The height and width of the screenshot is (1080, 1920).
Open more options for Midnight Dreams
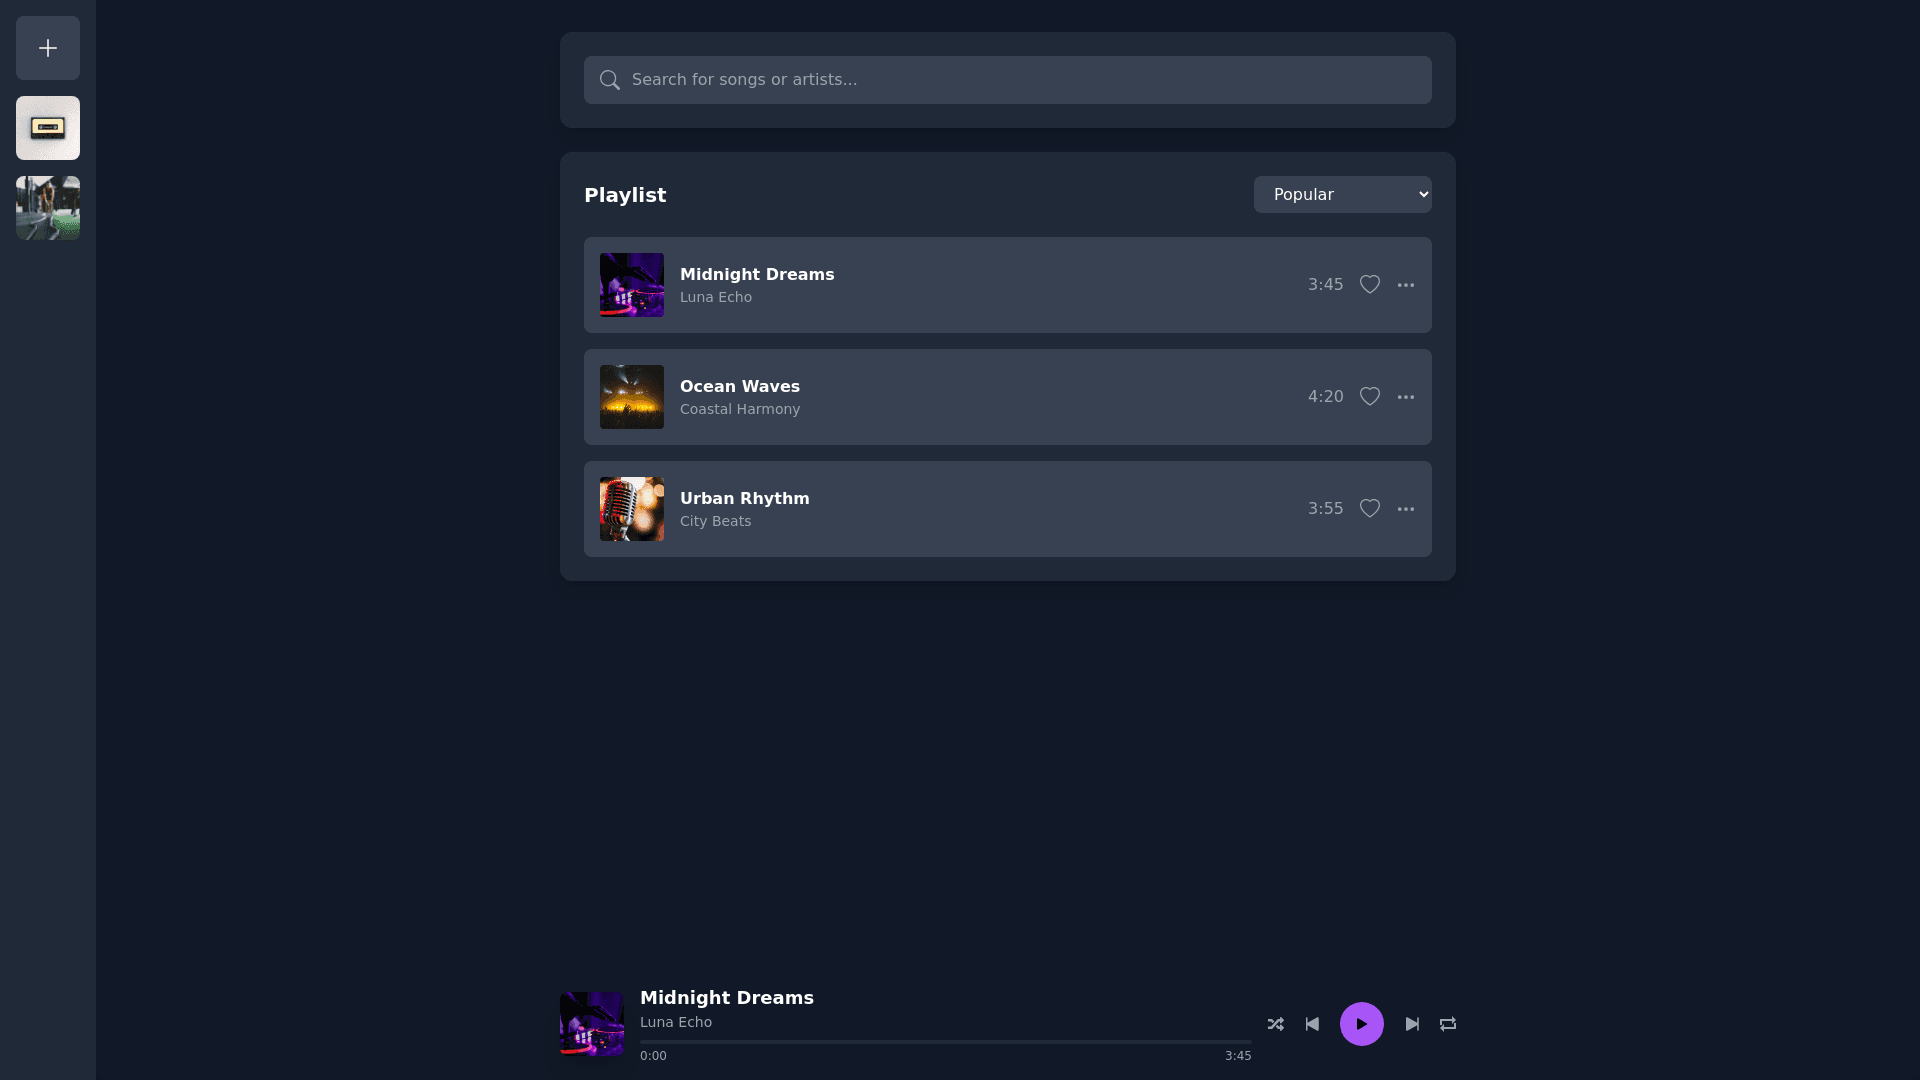point(1406,285)
